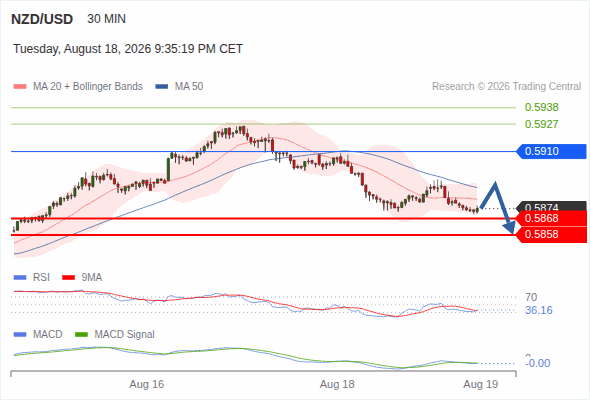Click the NZD/USD pair title
Image resolution: width=590 pixels, height=400 pixels.
point(42,19)
